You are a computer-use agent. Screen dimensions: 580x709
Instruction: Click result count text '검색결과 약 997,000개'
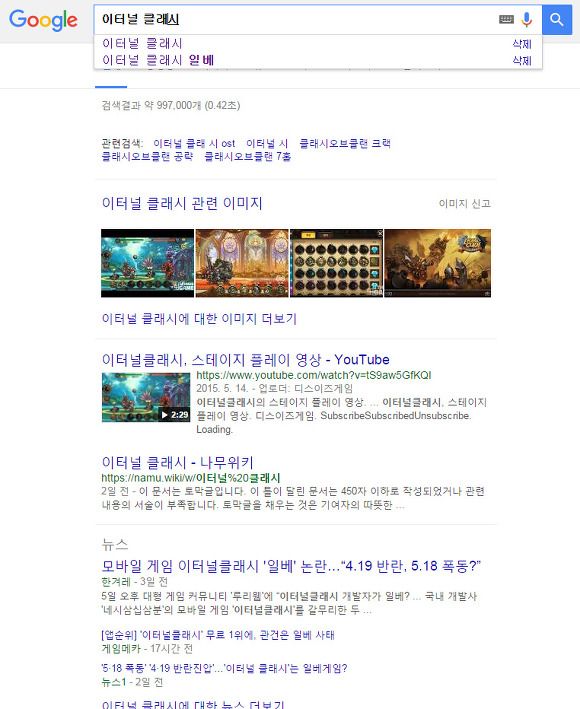click(x=170, y=106)
